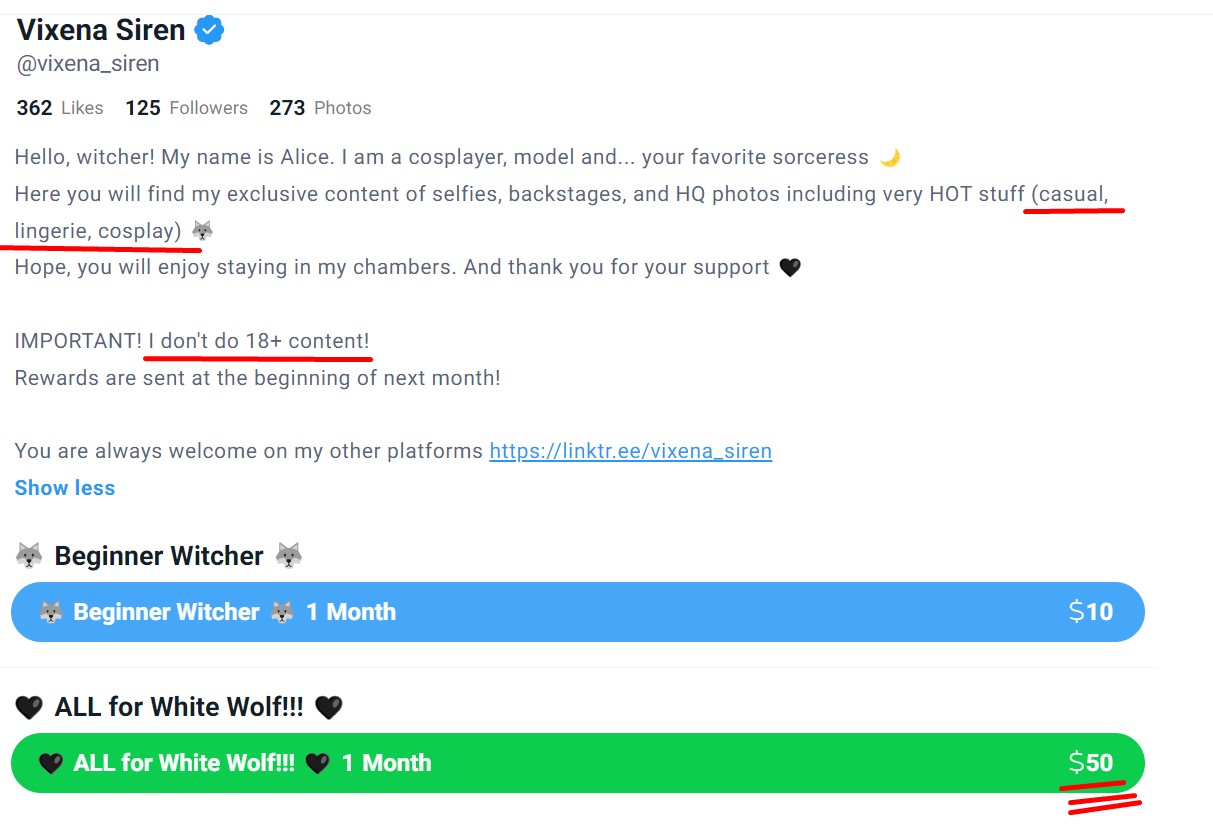1213x825 pixels.
Task: Open the 273 Photos section
Action: pyautogui.click(x=320, y=108)
